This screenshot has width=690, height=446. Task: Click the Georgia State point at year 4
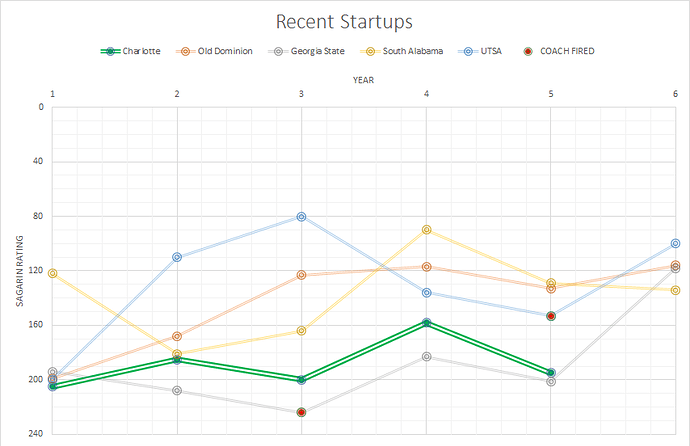coord(427,357)
